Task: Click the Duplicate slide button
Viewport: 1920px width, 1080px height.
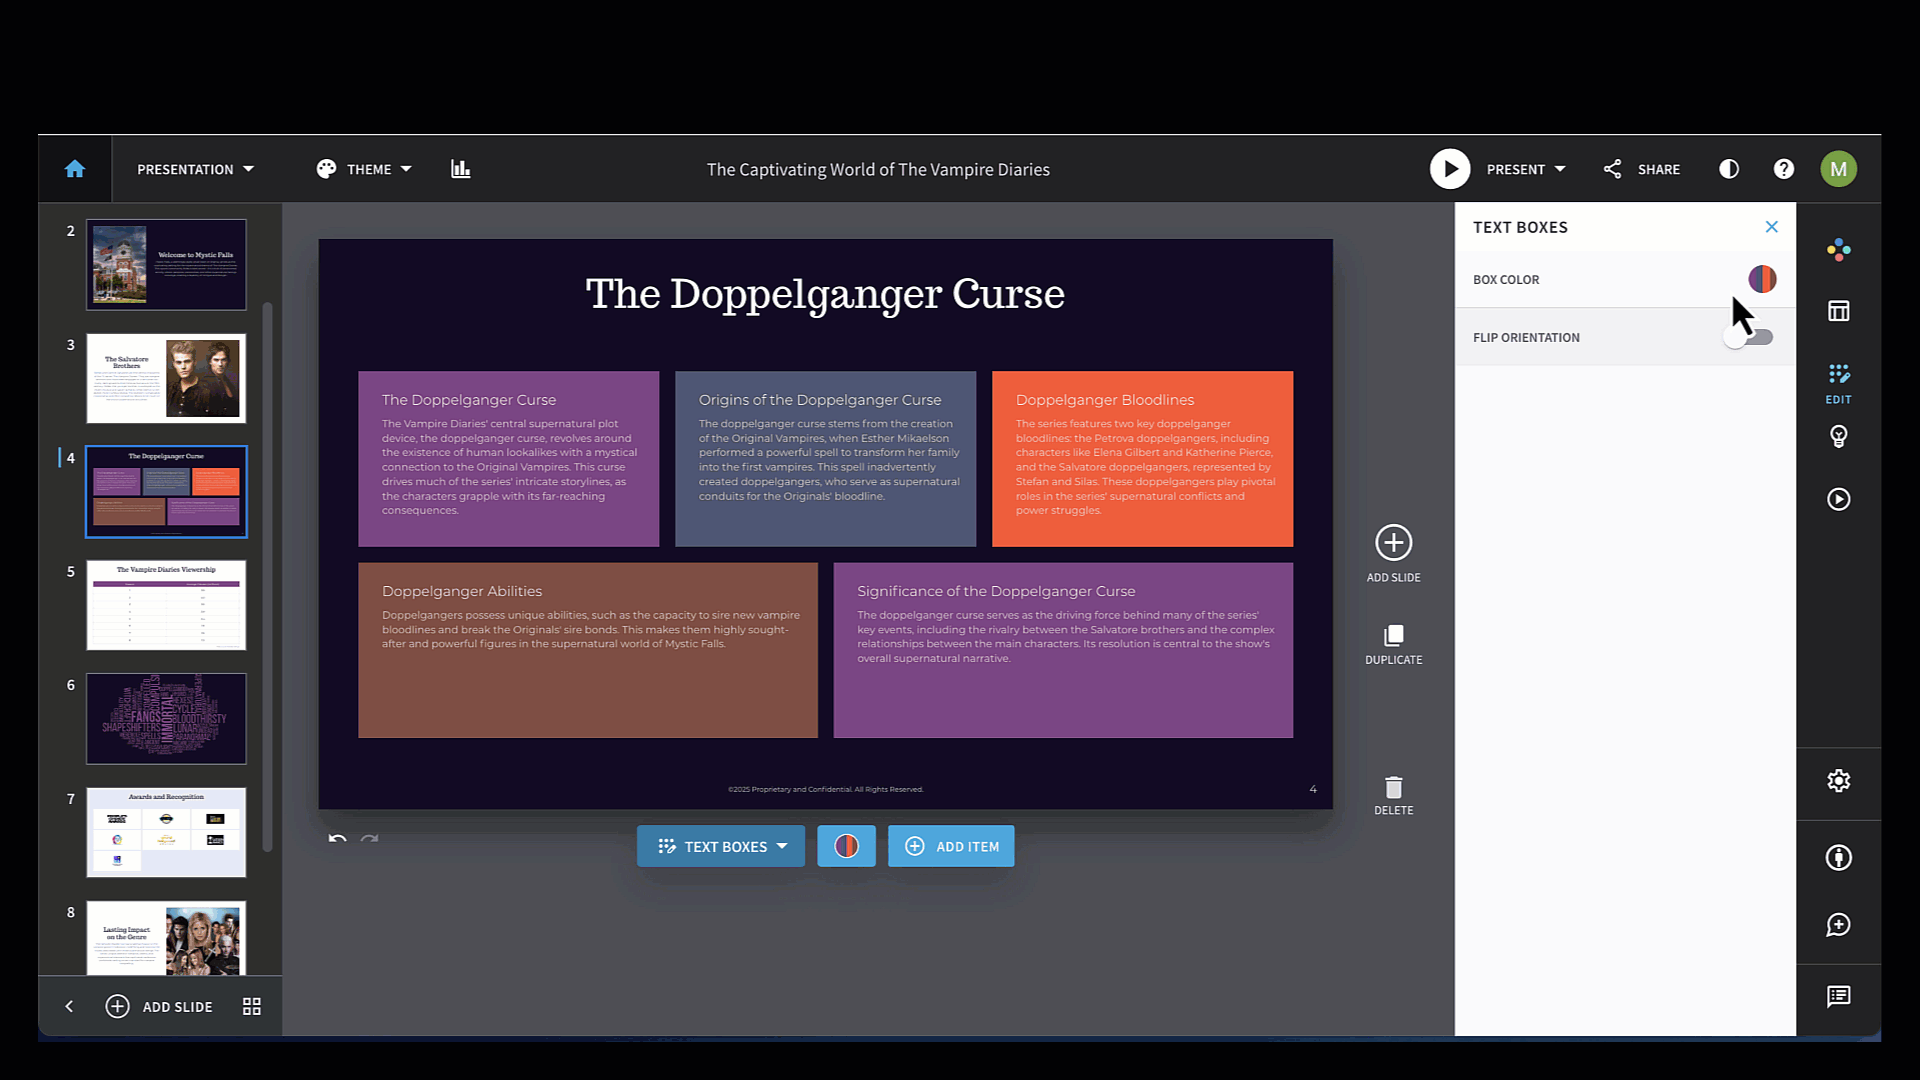Action: [x=1393, y=644]
